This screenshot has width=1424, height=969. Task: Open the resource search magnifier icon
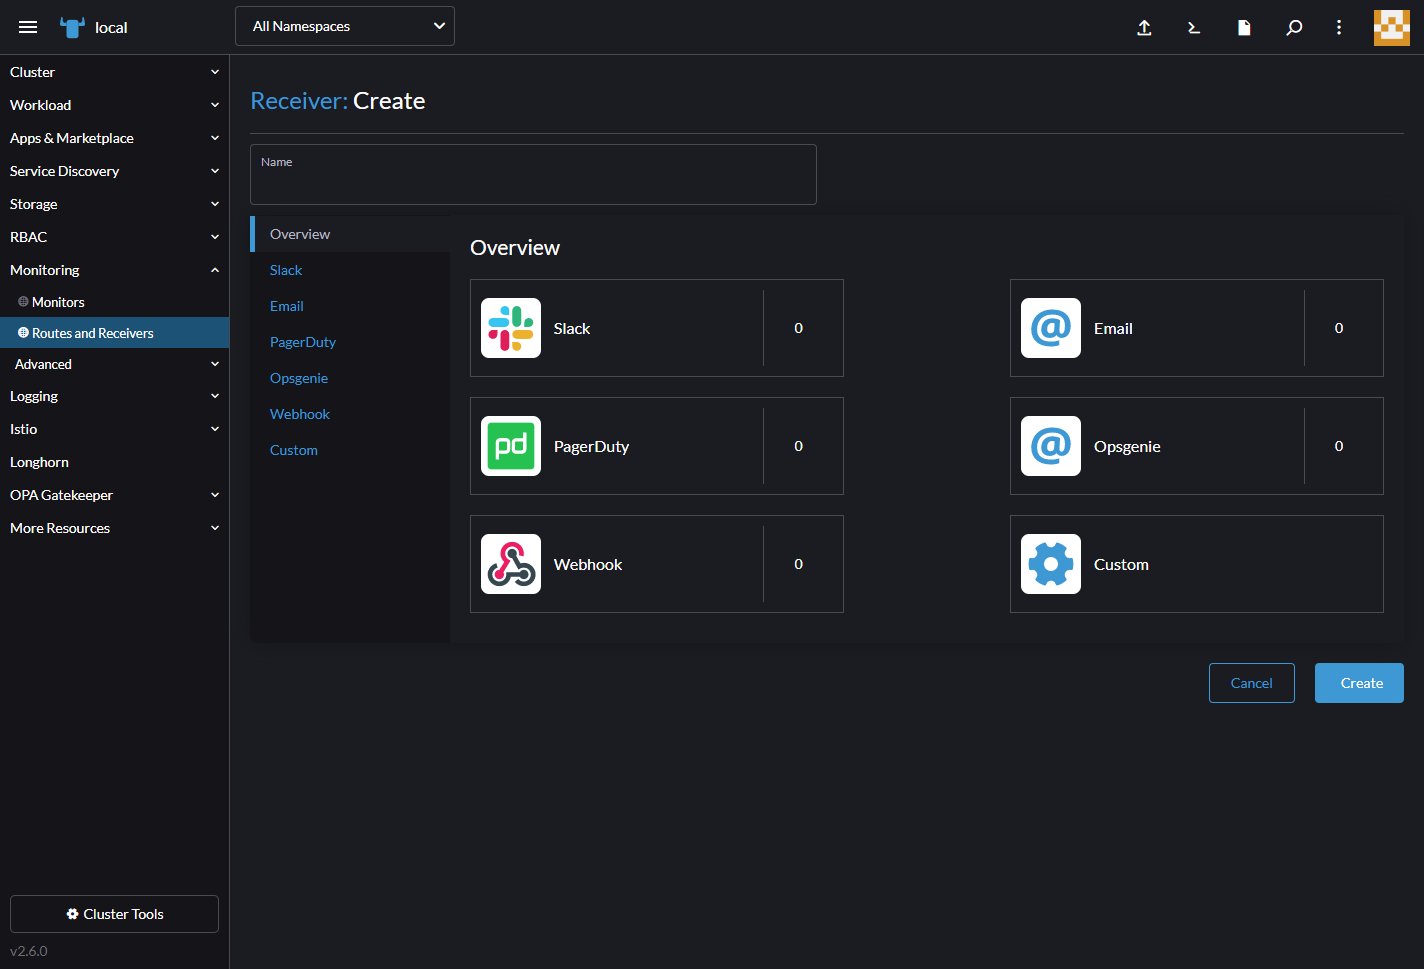1294,28
